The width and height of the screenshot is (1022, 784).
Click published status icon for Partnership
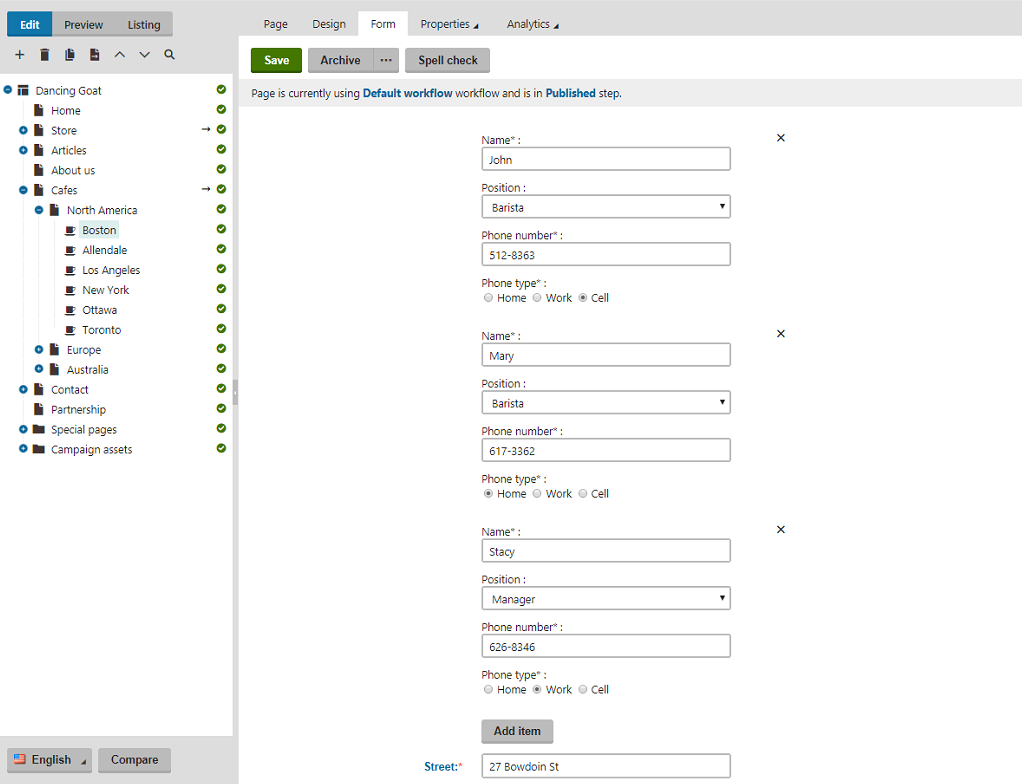222,409
